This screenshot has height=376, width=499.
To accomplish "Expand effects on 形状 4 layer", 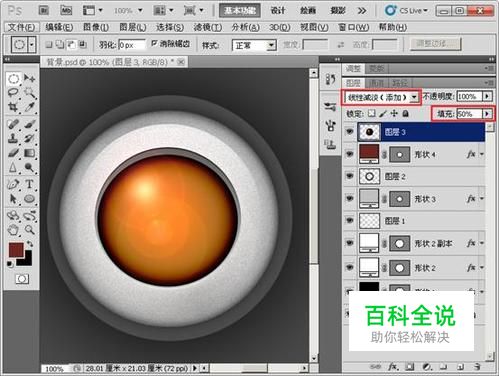I will point(482,154).
